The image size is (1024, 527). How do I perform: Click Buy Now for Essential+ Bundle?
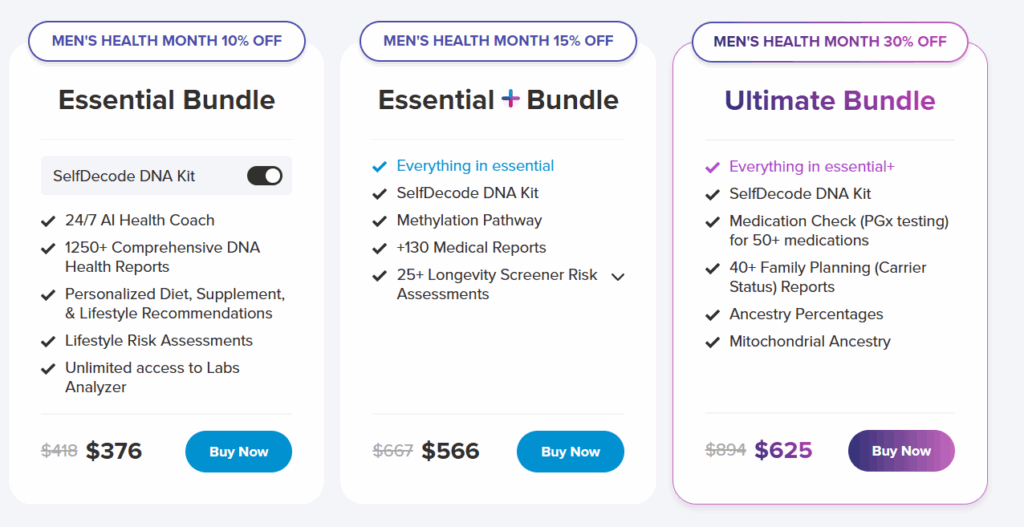pyautogui.click(x=570, y=452)
